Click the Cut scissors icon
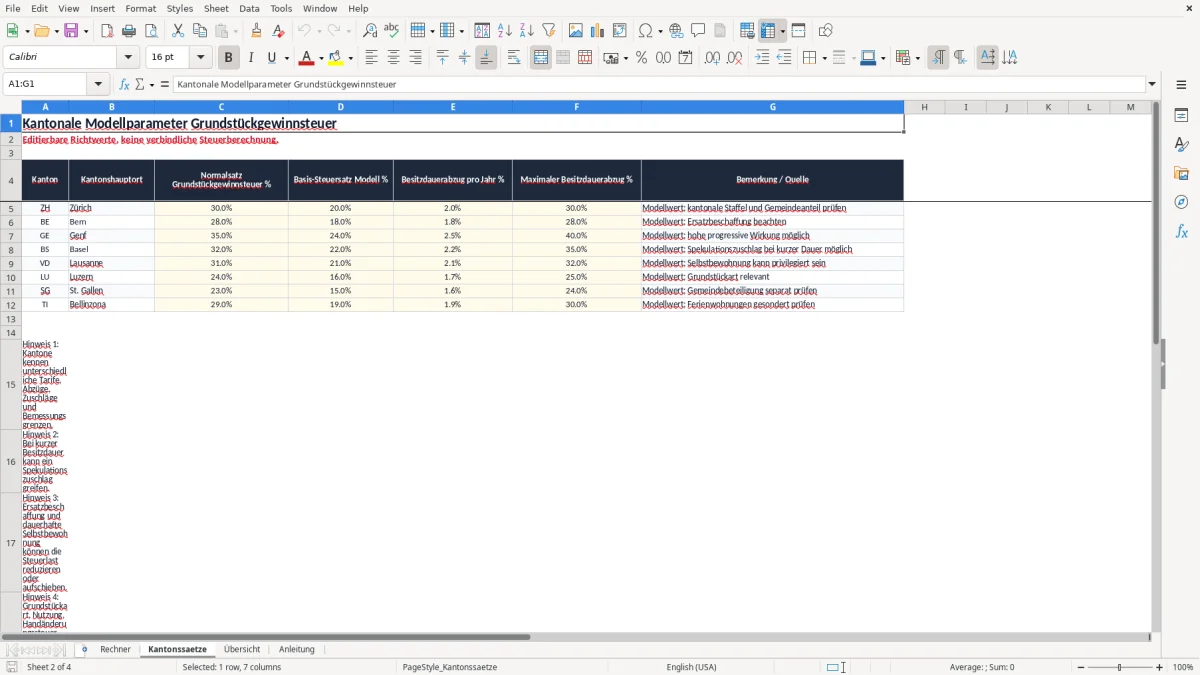 pos(177,31)
